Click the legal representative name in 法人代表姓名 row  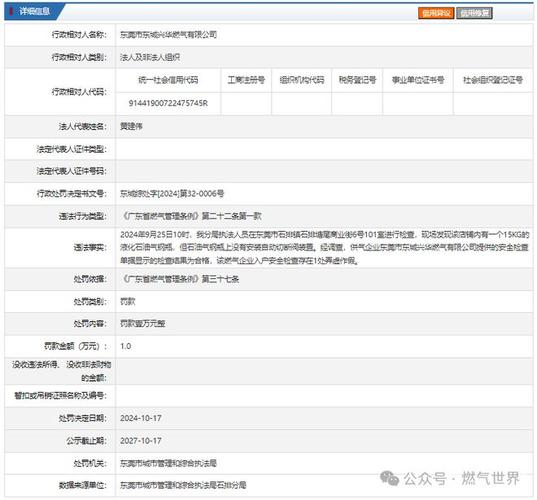(131, 126)
